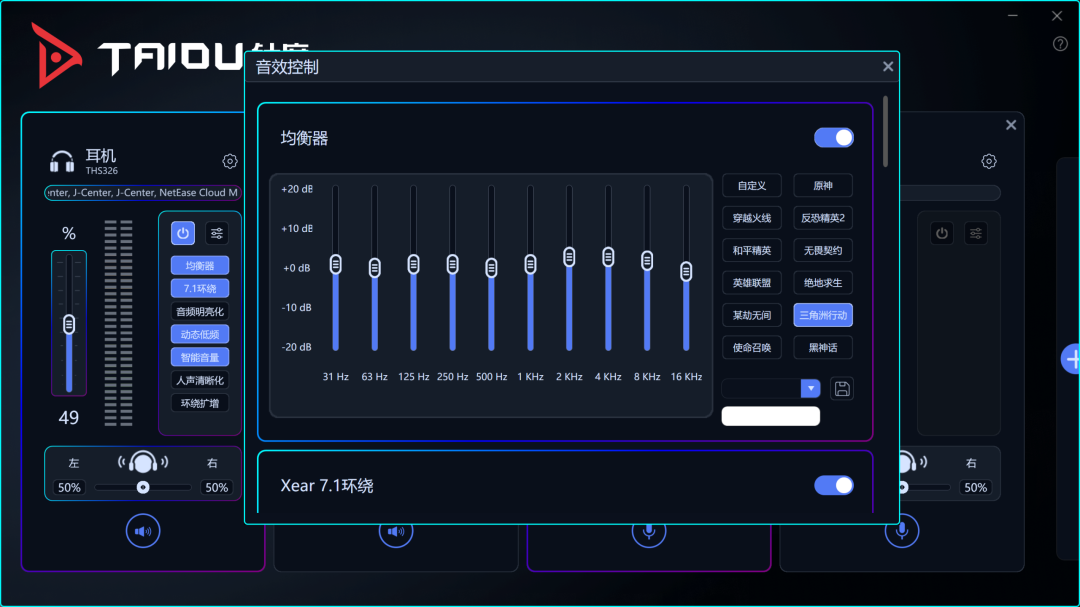The width and height of the screenshot is (1080, 607).
Task: Click the headphone assigned apps list field
Action: [143, 193]
